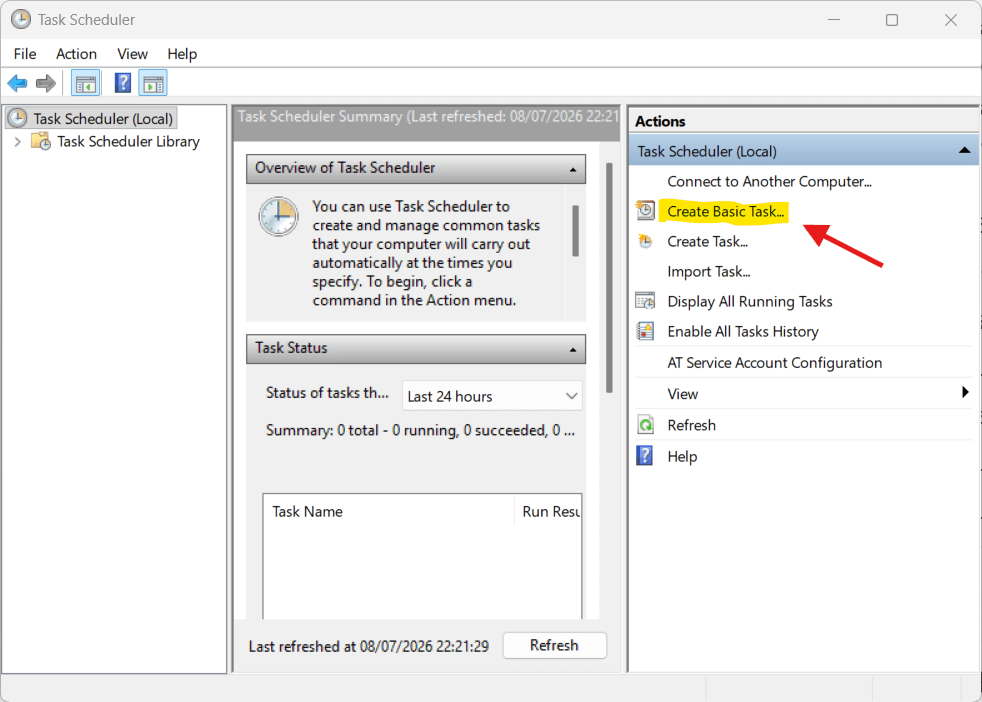Open the View menu in the menu bar
Screen dimensions: 982x702
(x=132, y=54)
